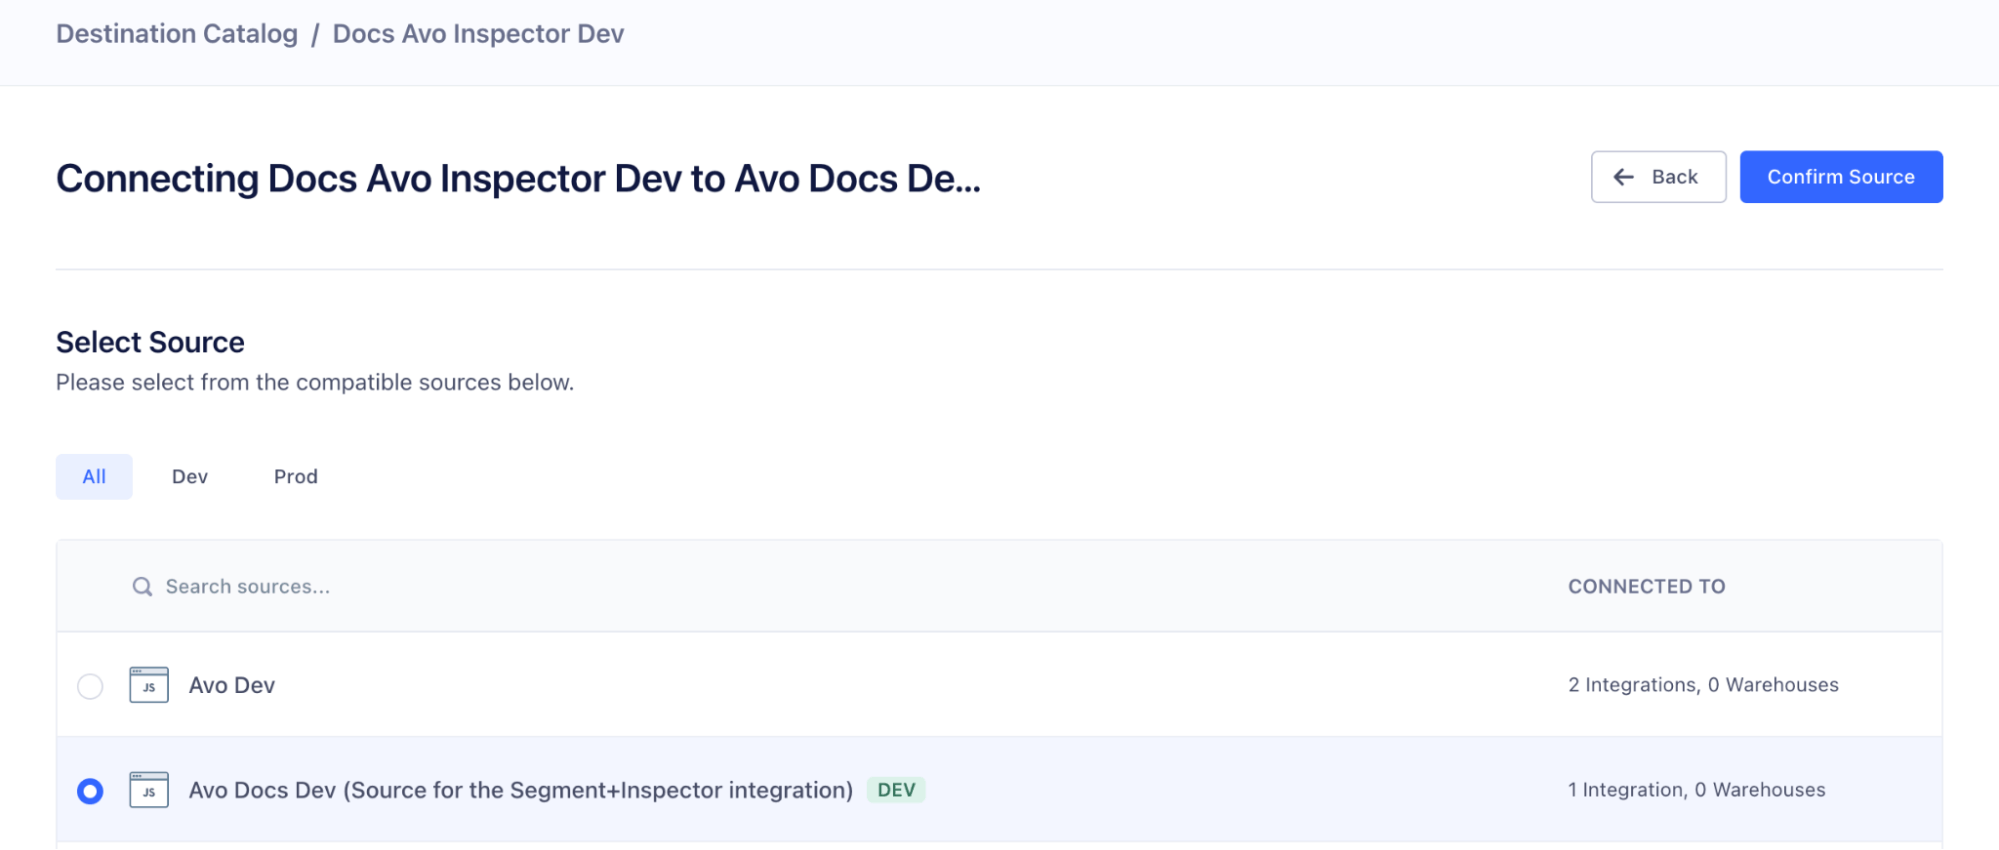Click the JS source icon for Avo Dev
This screenshot has height=850, width=1999.
pyautogui.click(x=149, y=686)
